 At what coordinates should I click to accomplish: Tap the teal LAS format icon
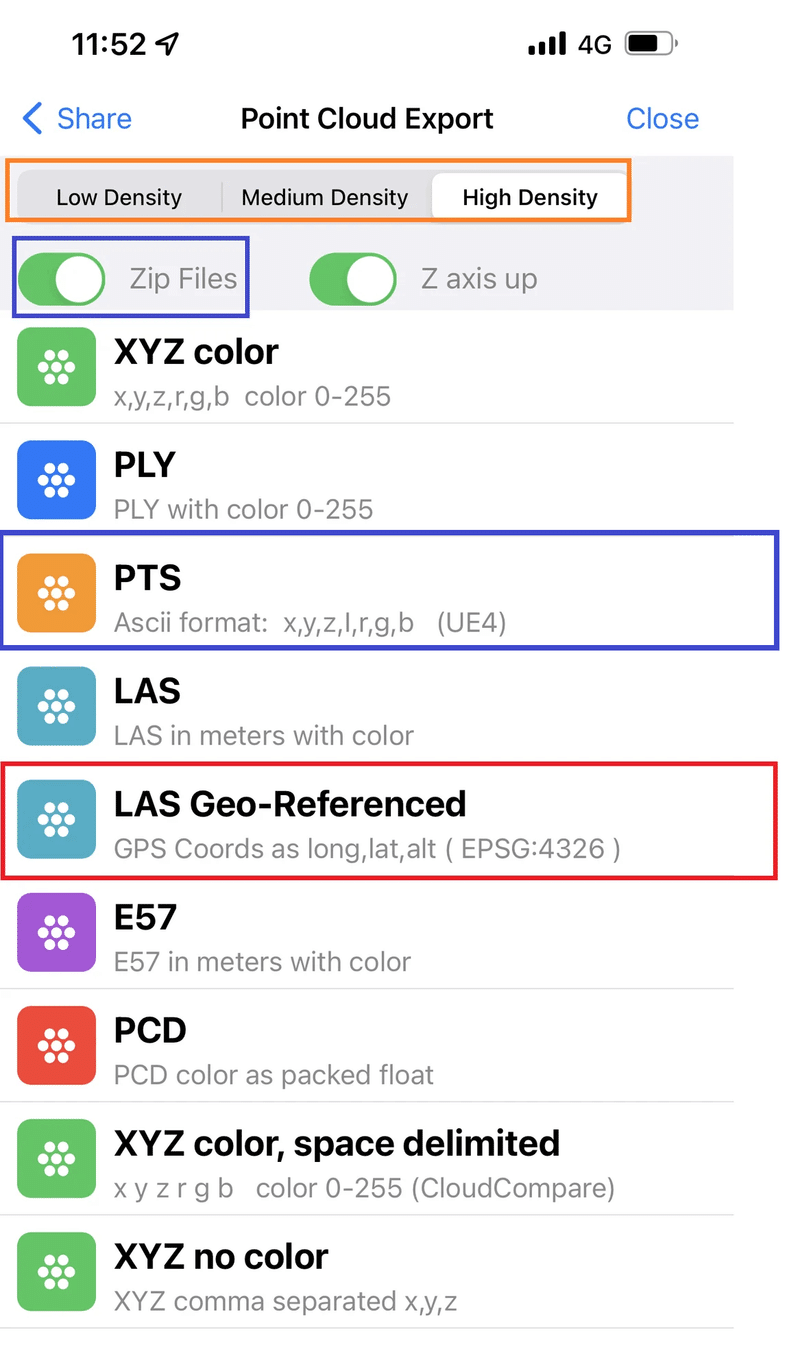[x=57, y=706]
